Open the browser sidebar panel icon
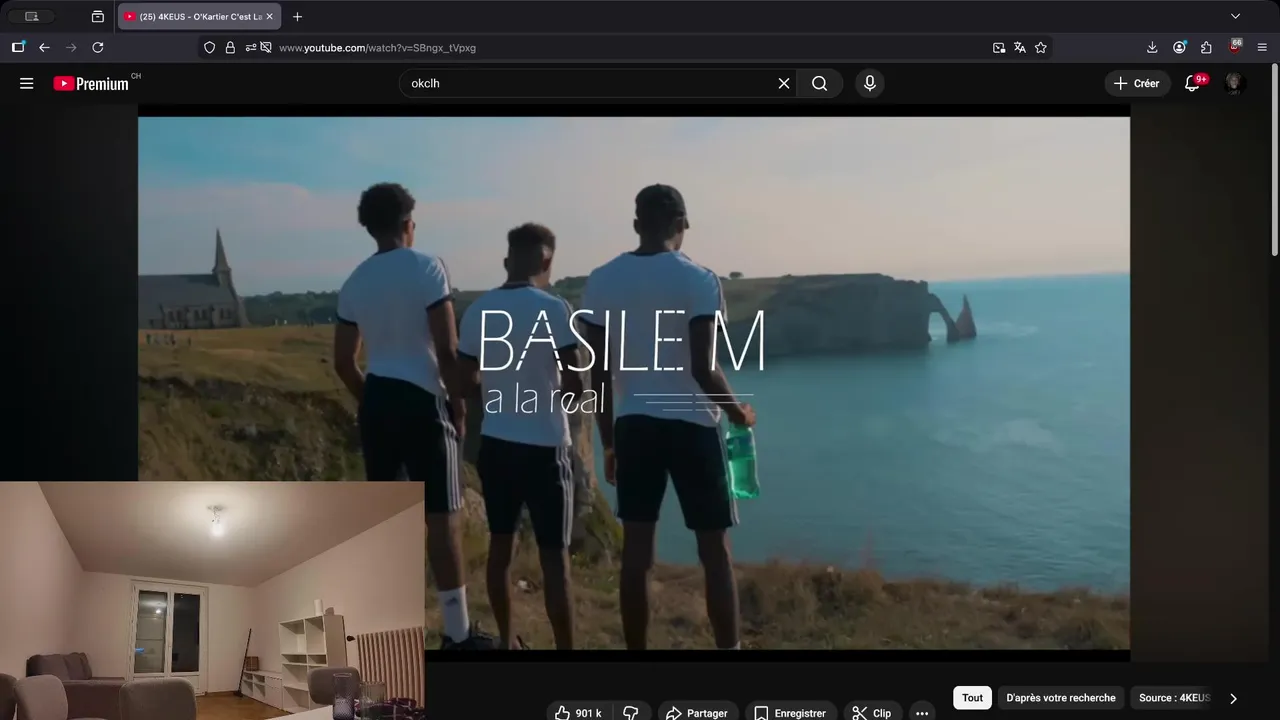Image resolution: width=1280 pixels, height=720 pixels. tap(18, 47)
